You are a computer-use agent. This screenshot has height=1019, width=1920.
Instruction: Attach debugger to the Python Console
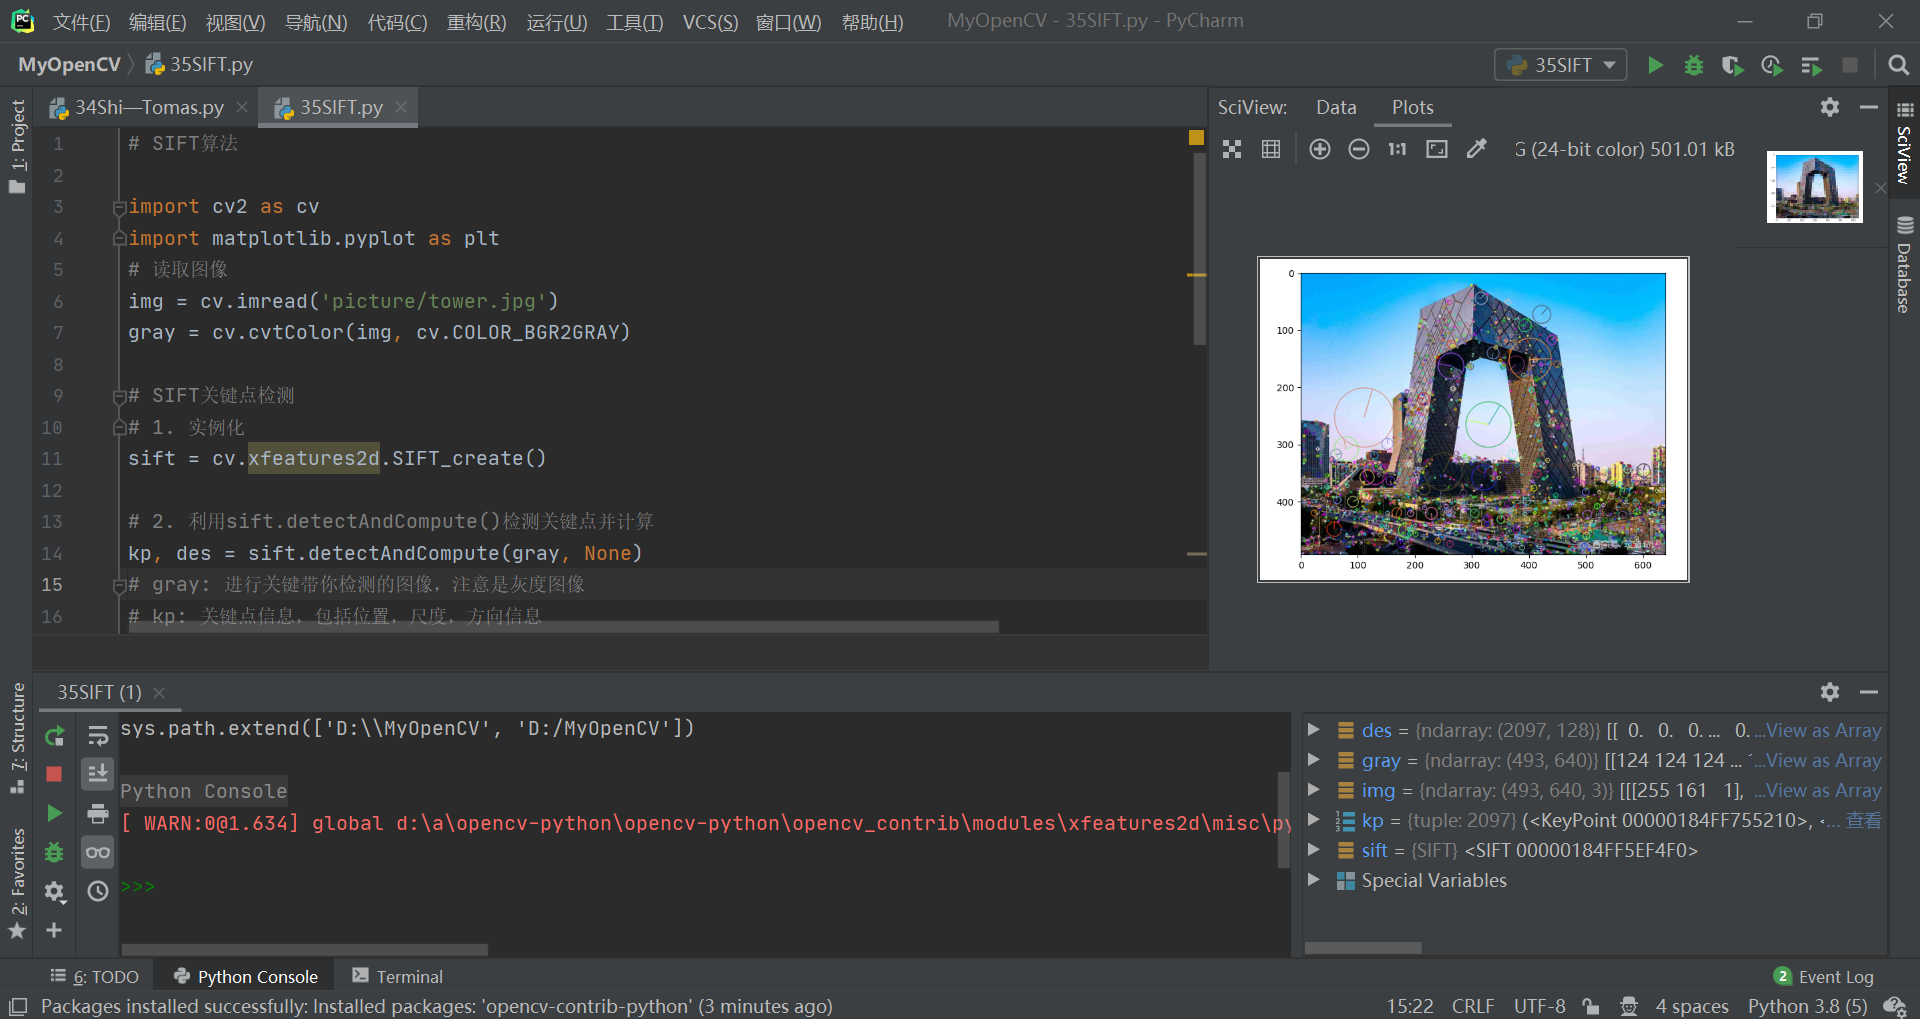pos(54,852)
